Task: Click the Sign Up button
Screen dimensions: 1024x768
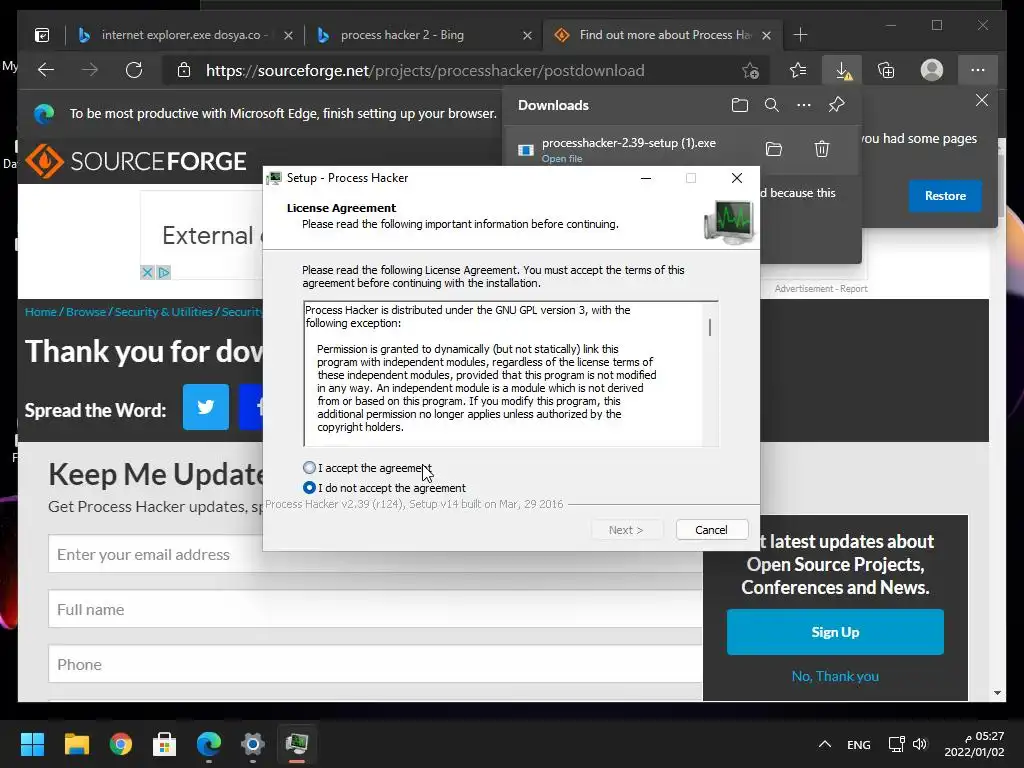Action: point(835,632)
